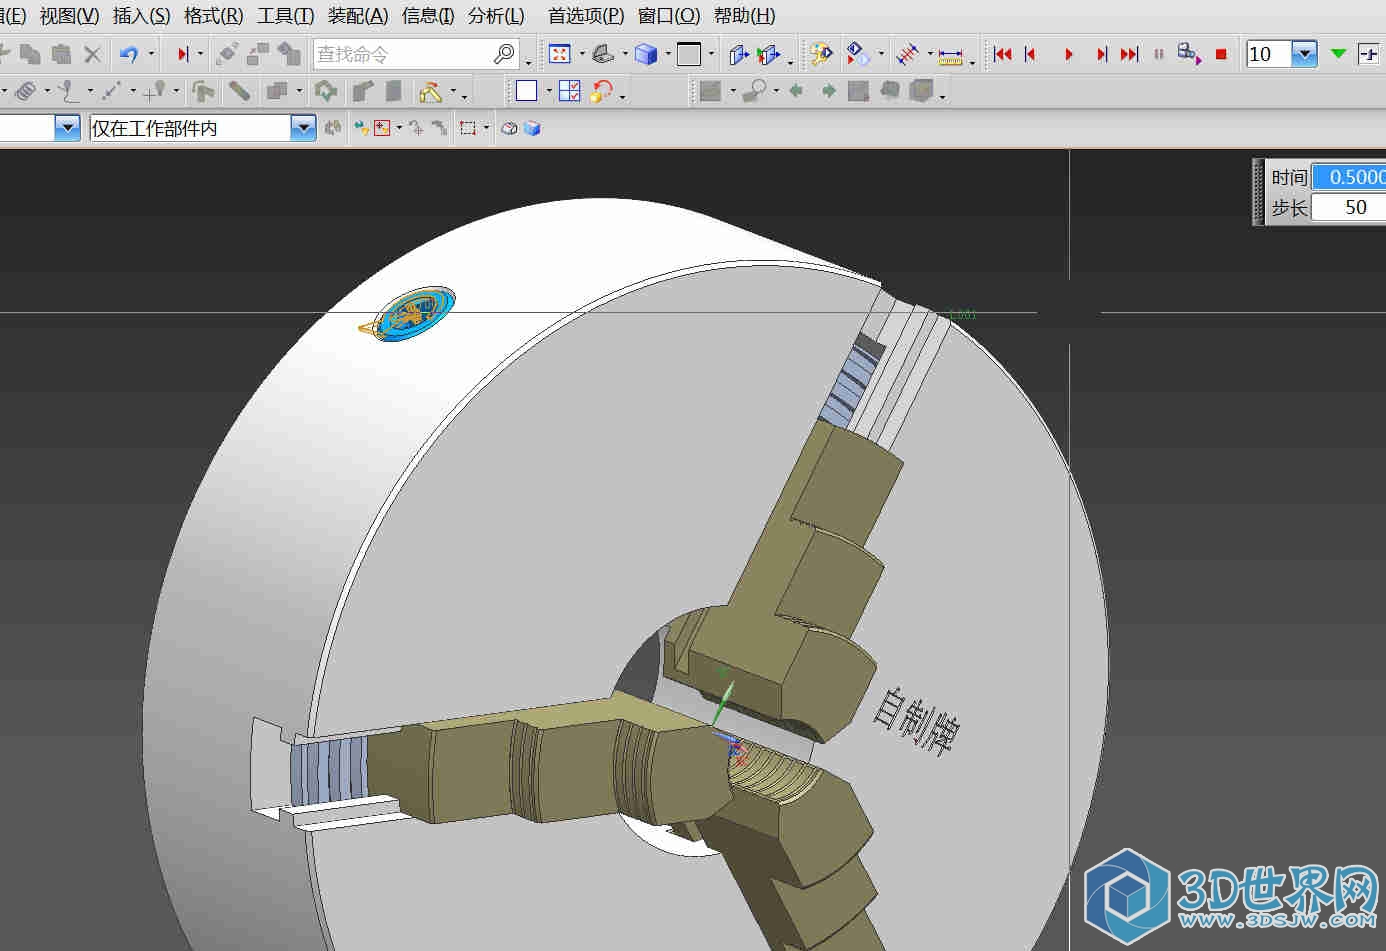1386x951 pixels.
Task: Click the view orientation laptop-like icon
Action: point(603,54)
